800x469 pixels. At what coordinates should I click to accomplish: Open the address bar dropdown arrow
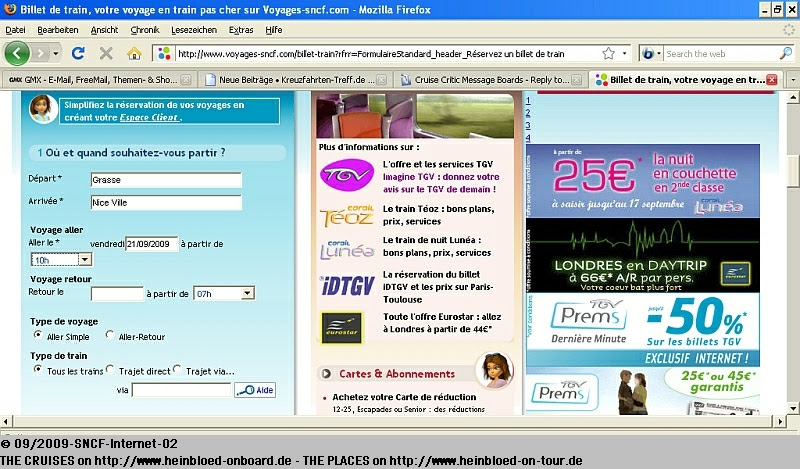pyautogui.click(x=624, y=53)
